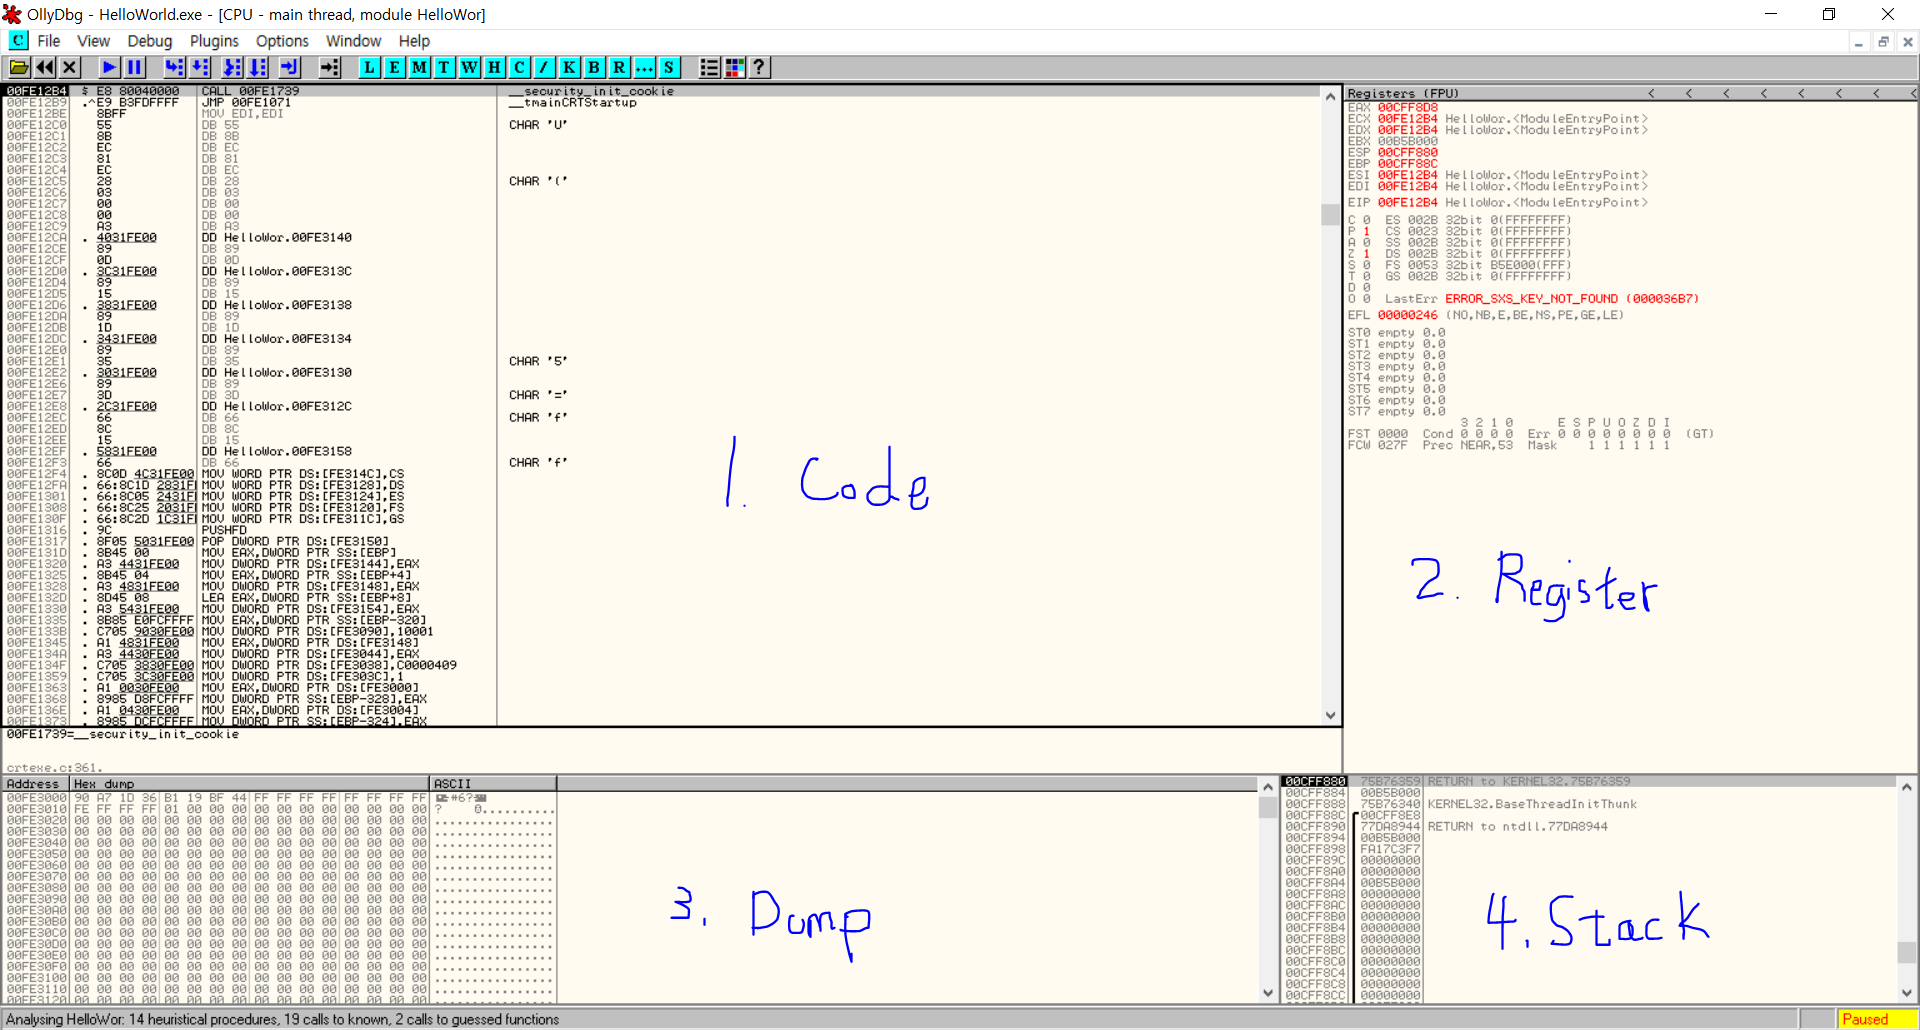
Task: Open Breakpoints window with B button
Action: [x=595, y=67]
